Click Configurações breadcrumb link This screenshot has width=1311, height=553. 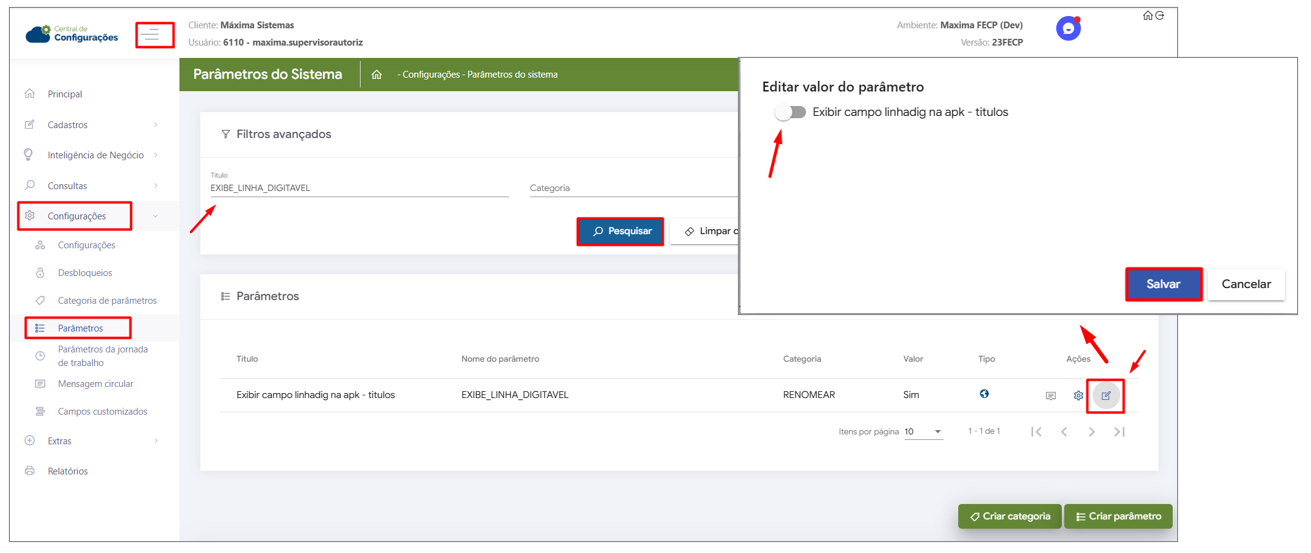pos(431,75)
